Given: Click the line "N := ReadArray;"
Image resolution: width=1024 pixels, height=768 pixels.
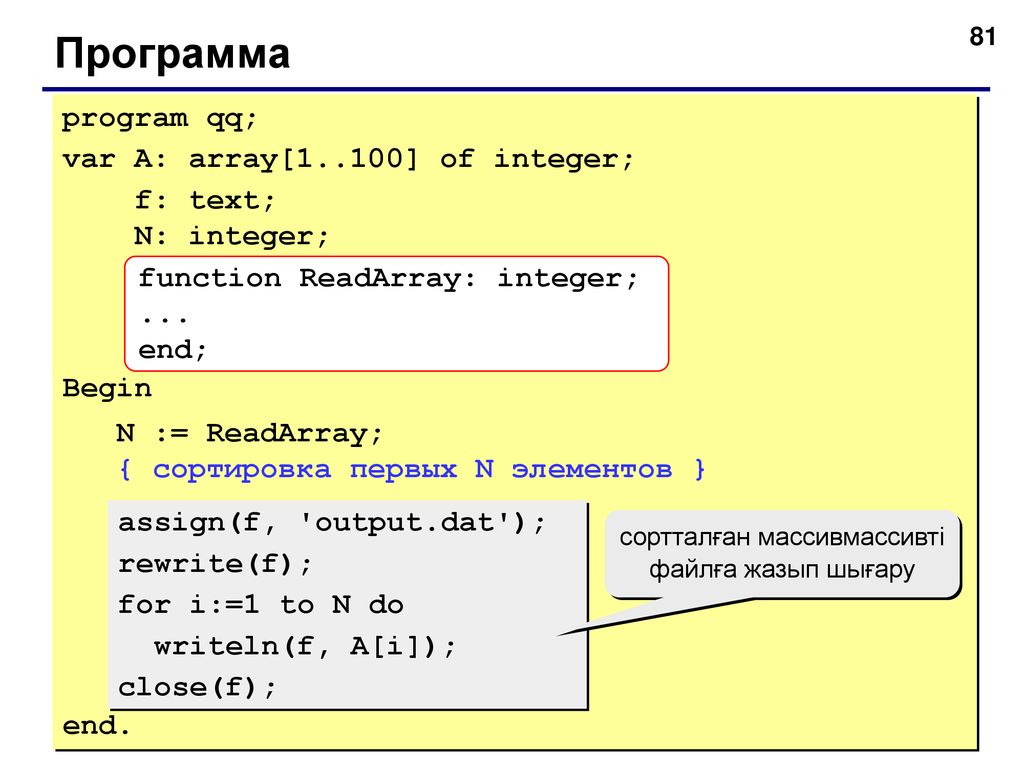Looking at the screenshot, I should coord(249,434).
